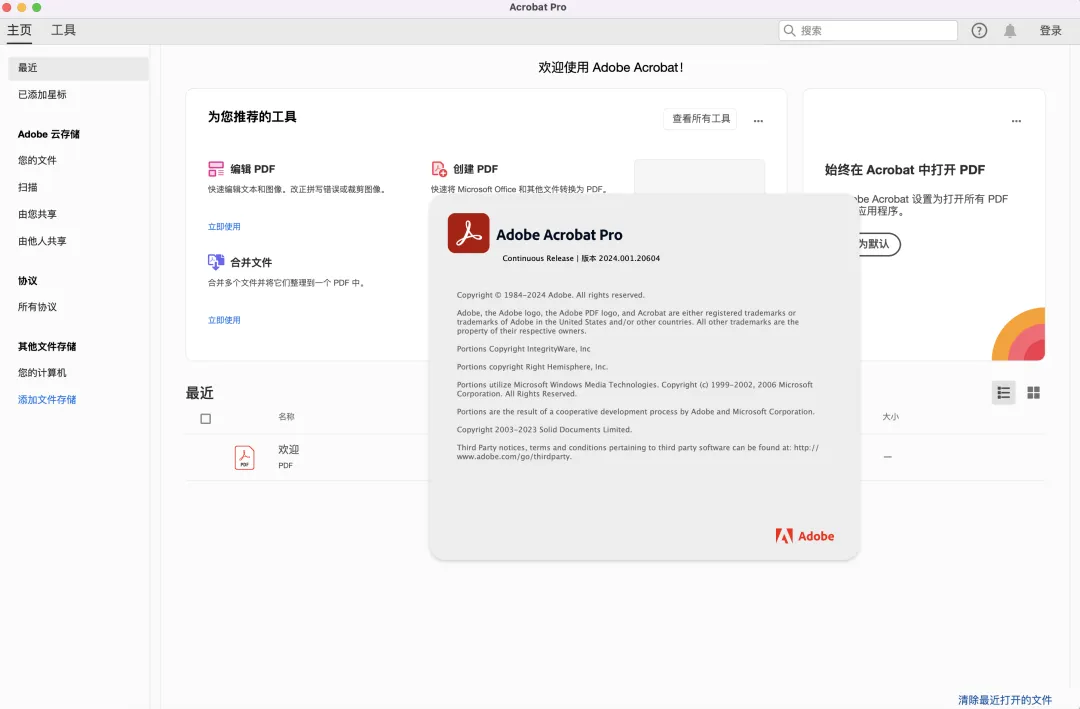The width and height of the screenshot is (1080, 709).
Task: Sort by the 名称 column header
Action: coord(287,416)
